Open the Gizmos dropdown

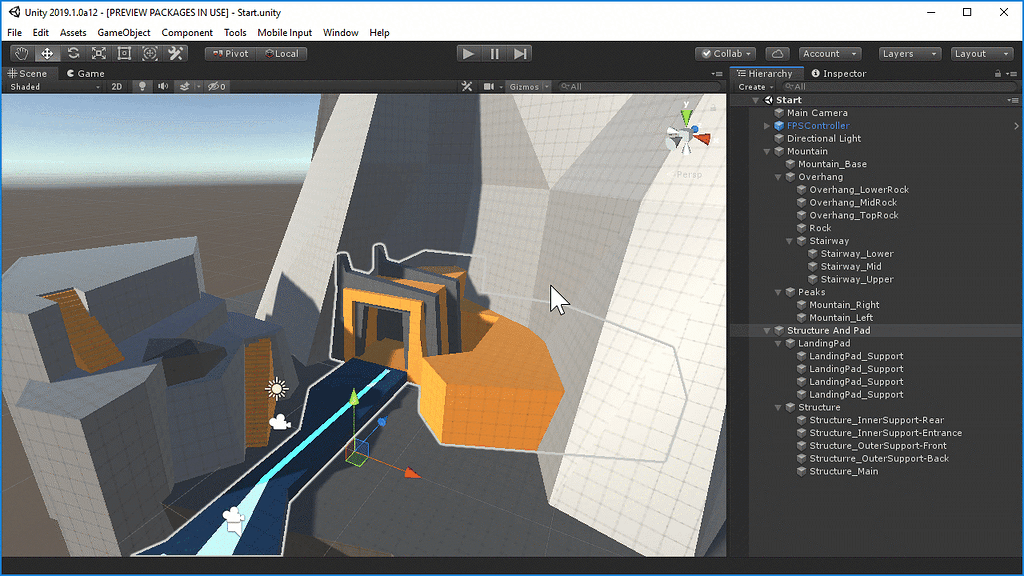click(529, 86)
